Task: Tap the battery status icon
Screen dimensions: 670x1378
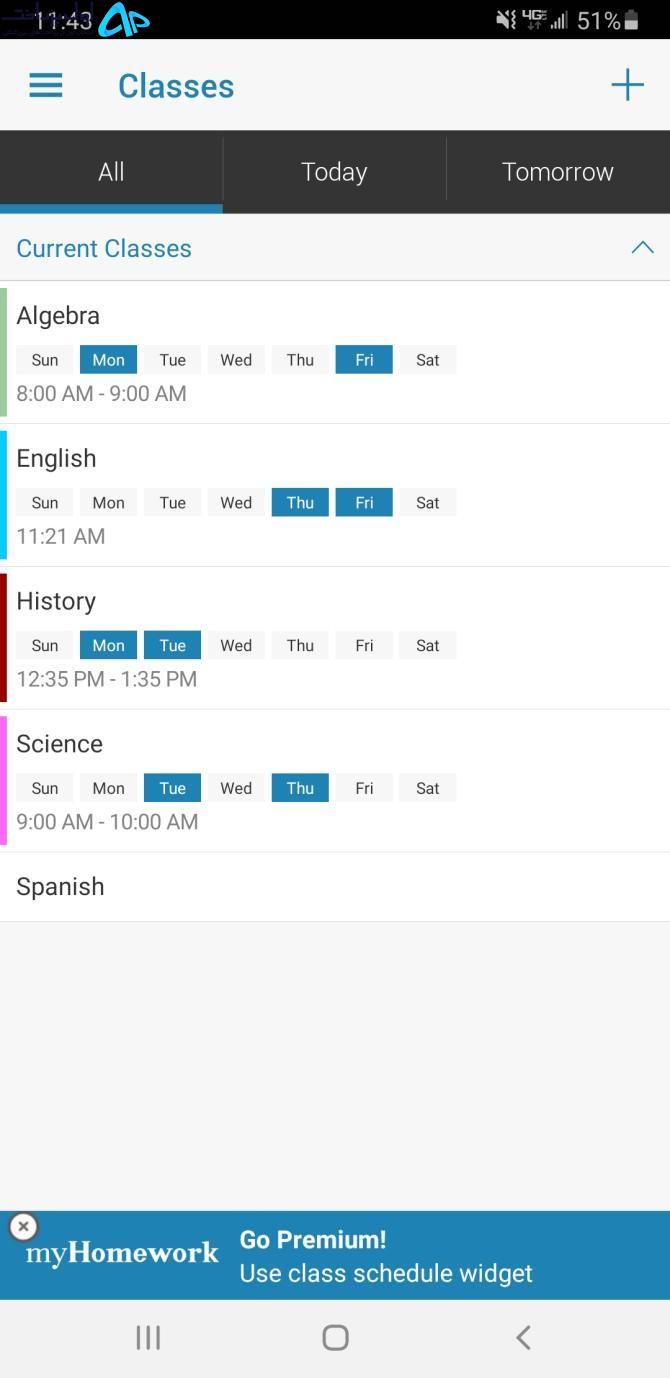Action: point(631,20)
